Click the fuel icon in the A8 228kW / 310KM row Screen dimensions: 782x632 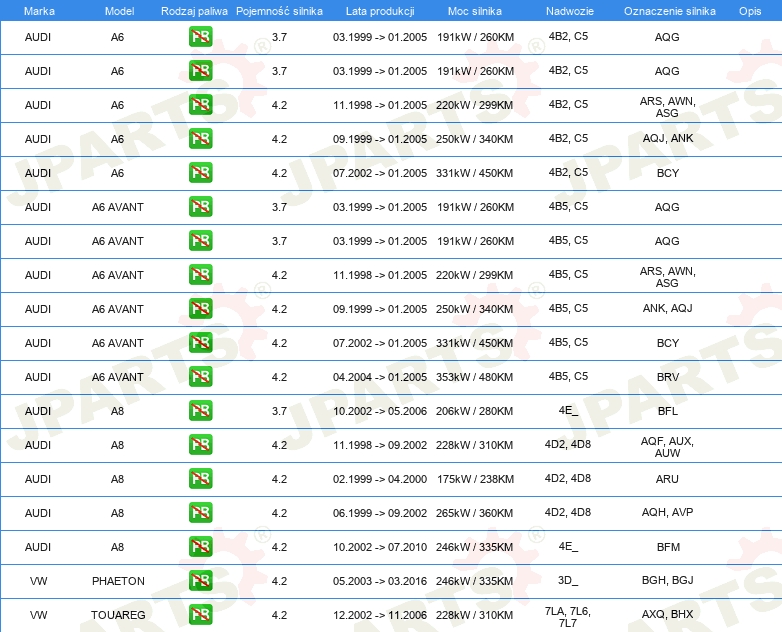point(200,444)
